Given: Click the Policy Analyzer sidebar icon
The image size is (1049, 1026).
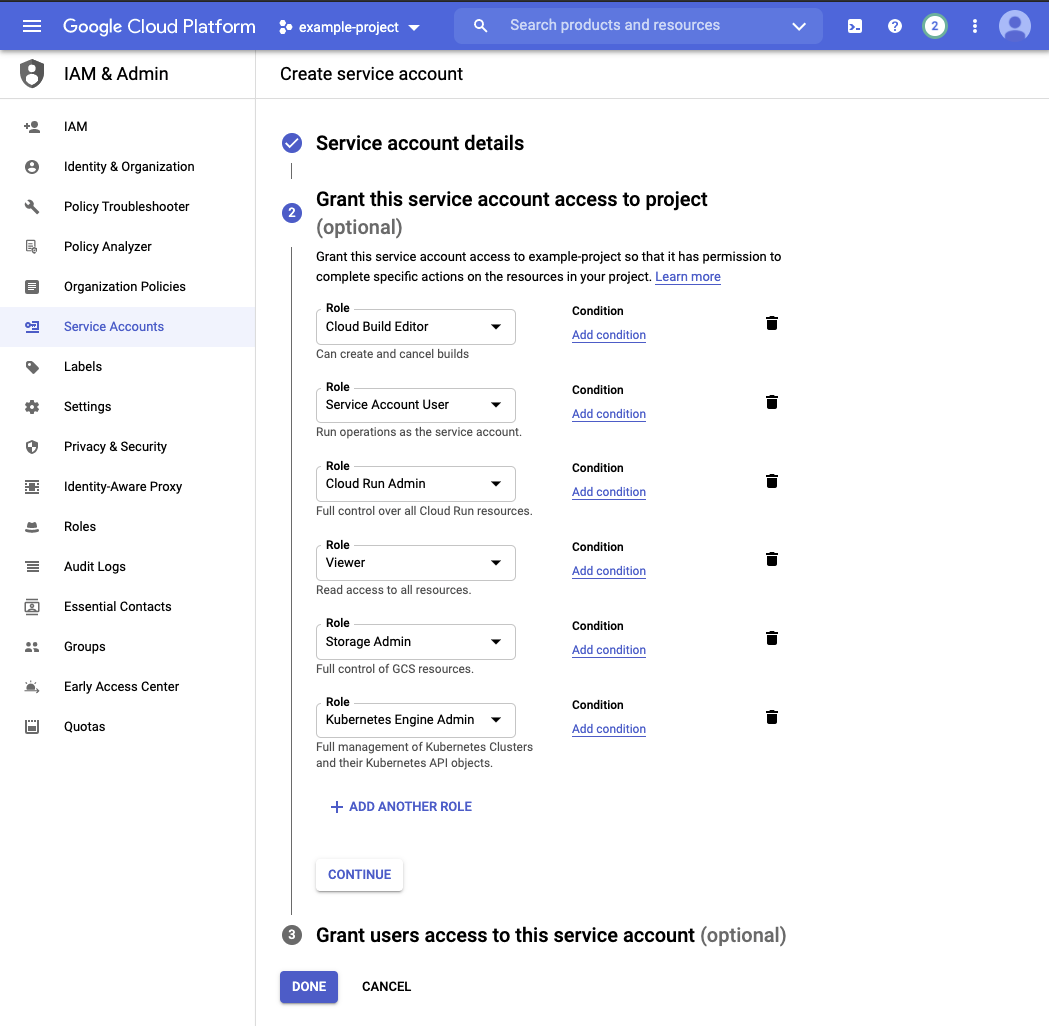Looking at the screenshot, I should 31,246.
